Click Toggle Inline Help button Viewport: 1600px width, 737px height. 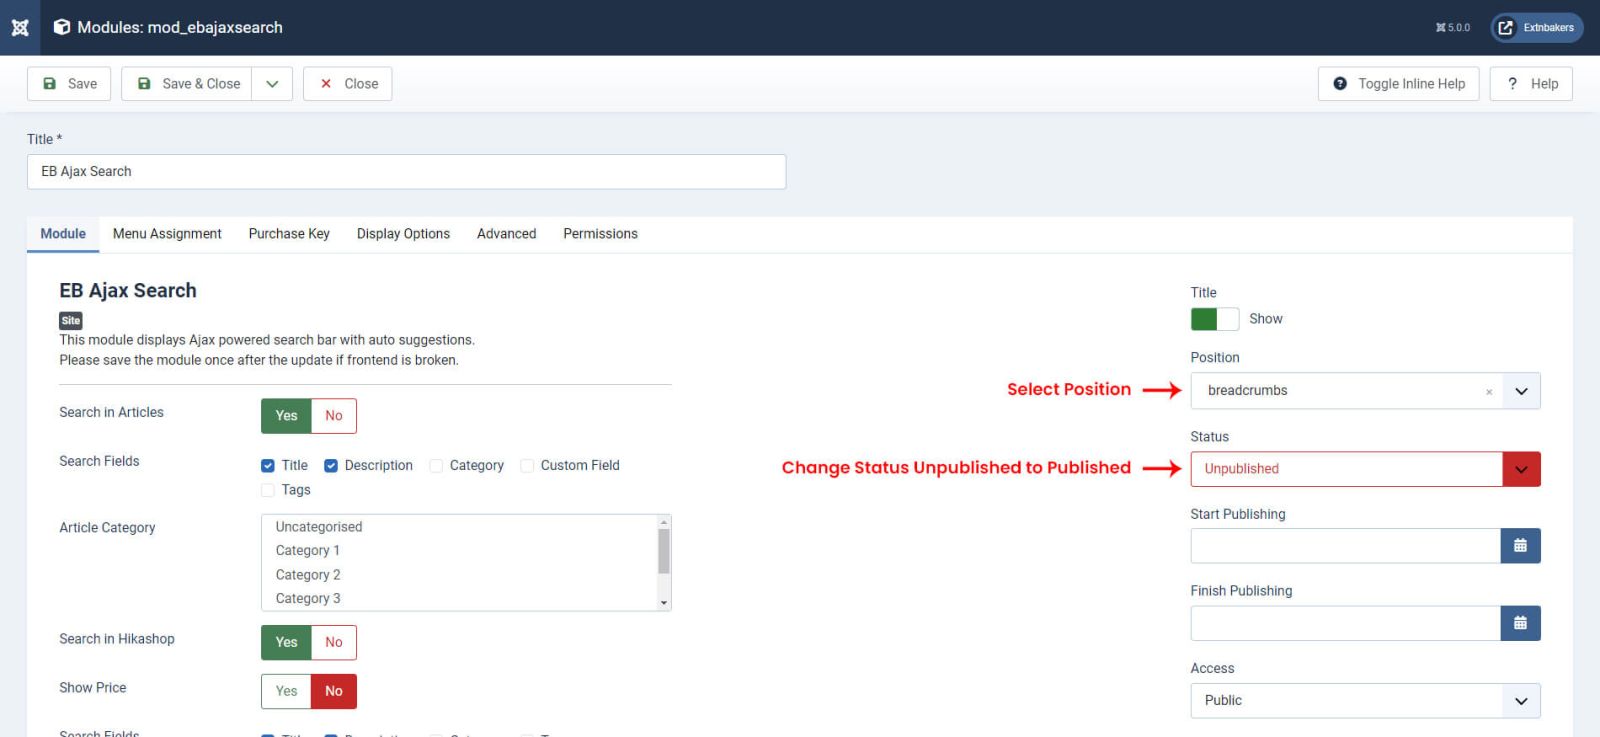[x=1398, y=84]
